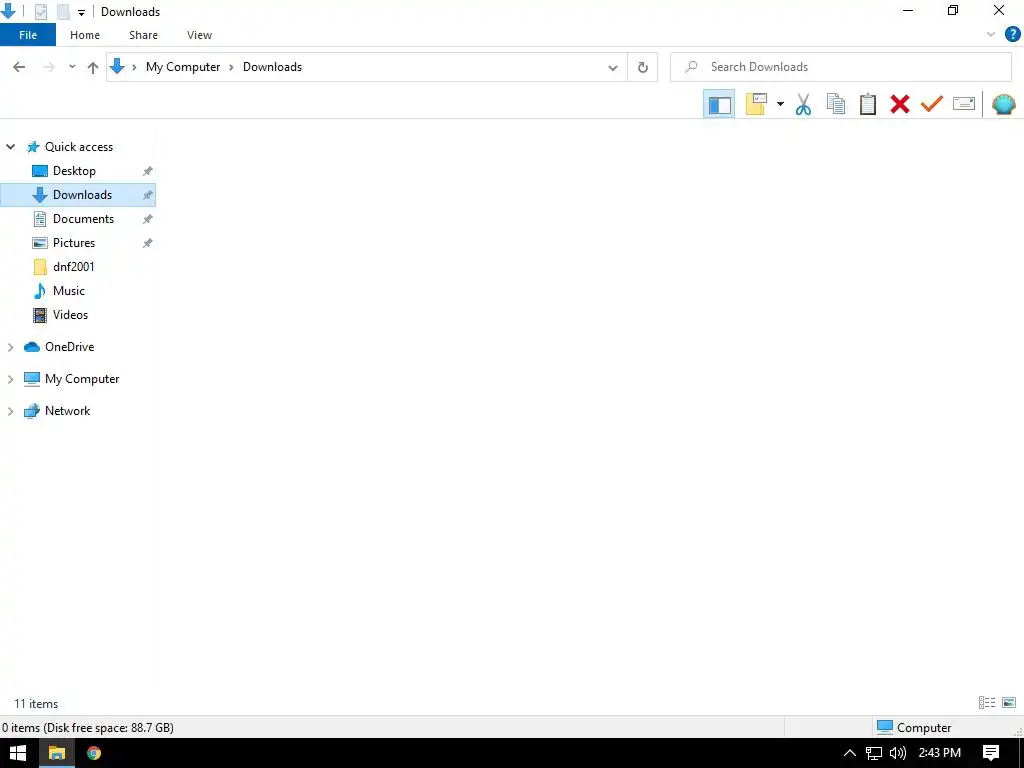
Task: Open the File menu
Action: click(28, 35)
